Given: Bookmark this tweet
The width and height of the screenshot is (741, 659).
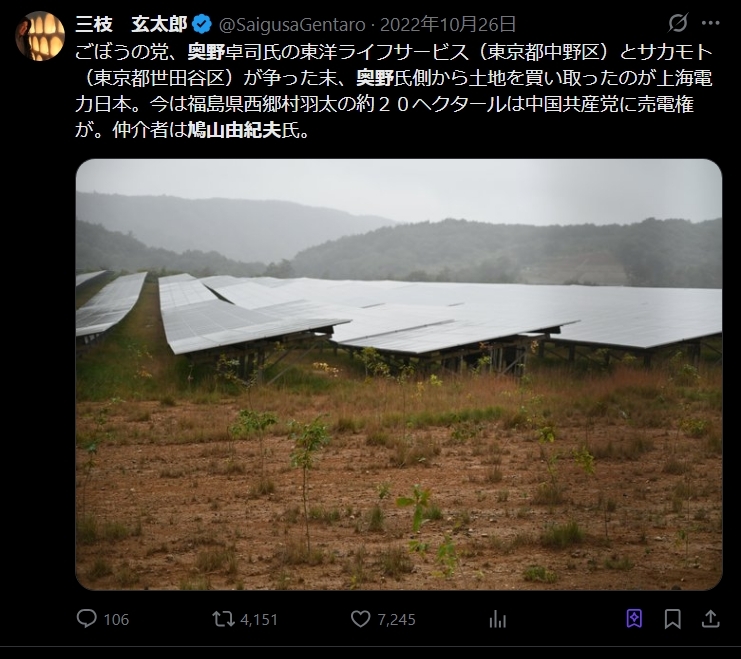Looking at the screenshot, I should 672,619.
